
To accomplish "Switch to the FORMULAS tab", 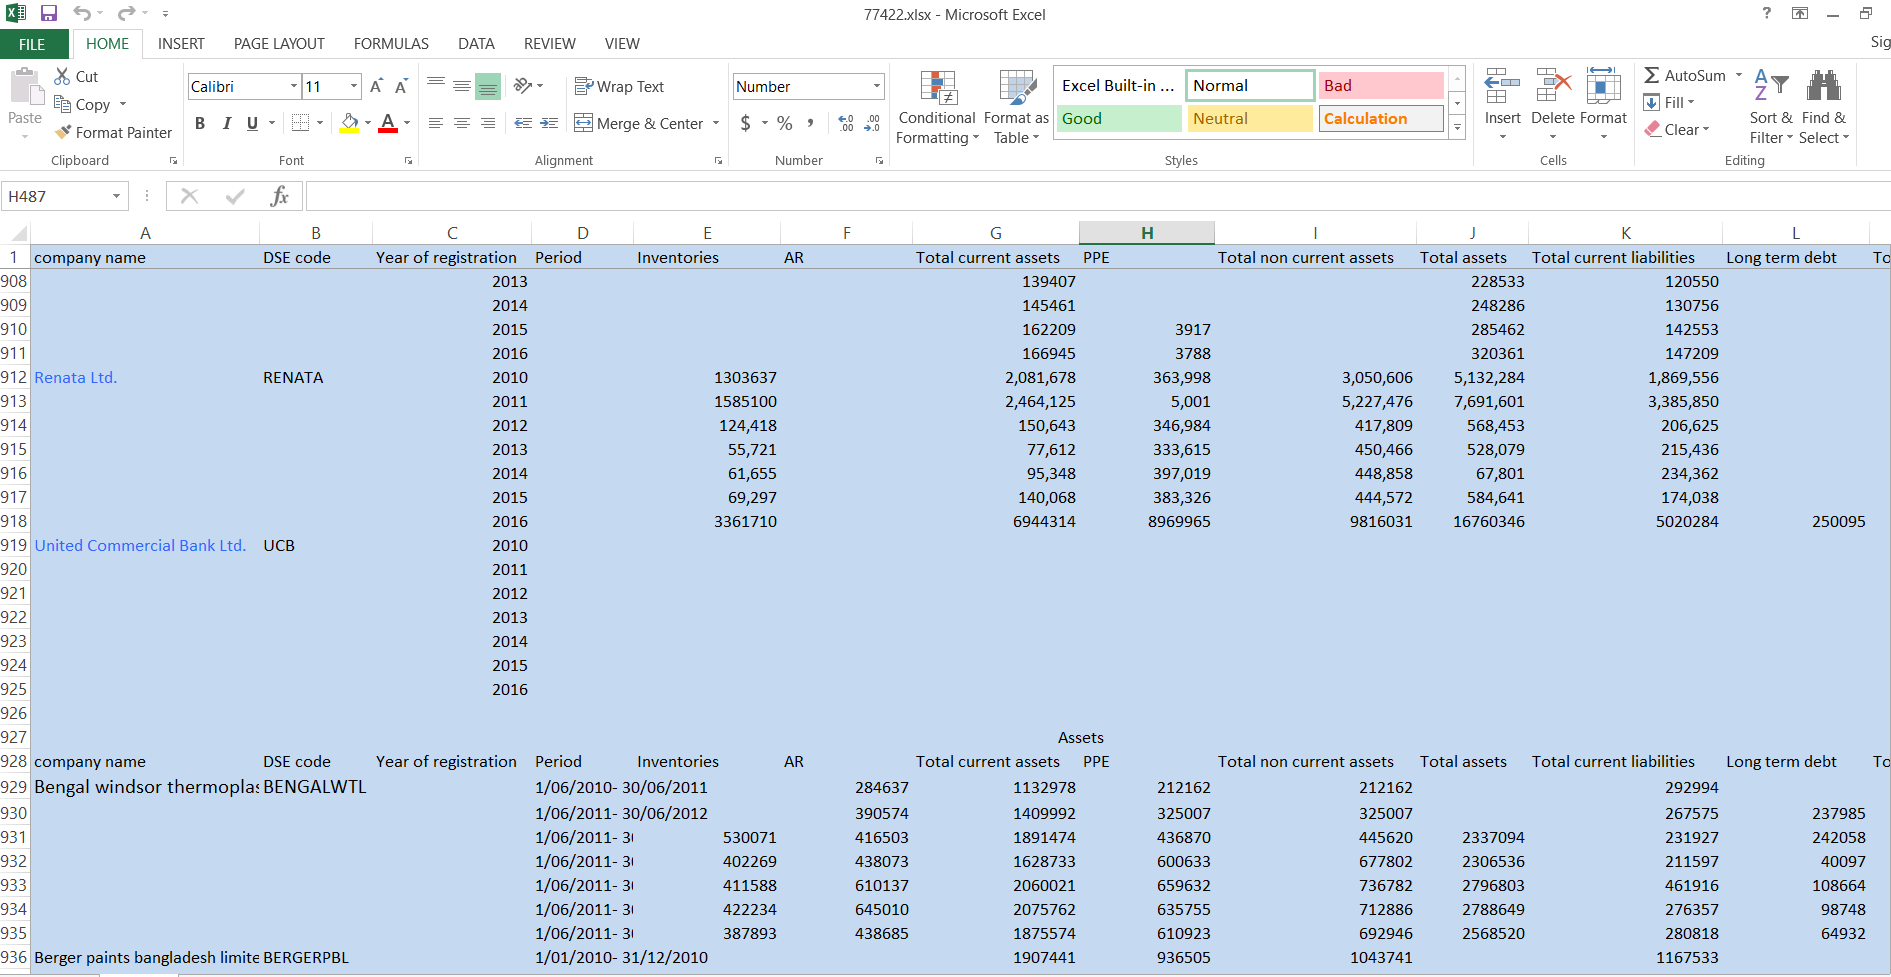I will 391,44.
